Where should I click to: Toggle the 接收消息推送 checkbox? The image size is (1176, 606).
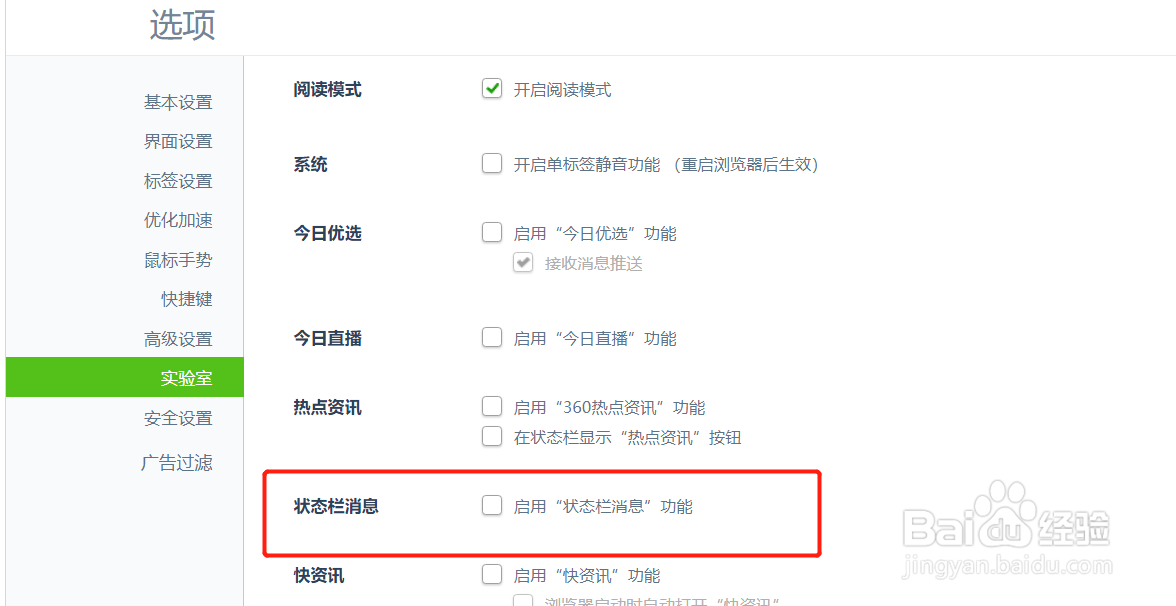tap(523, 263)
